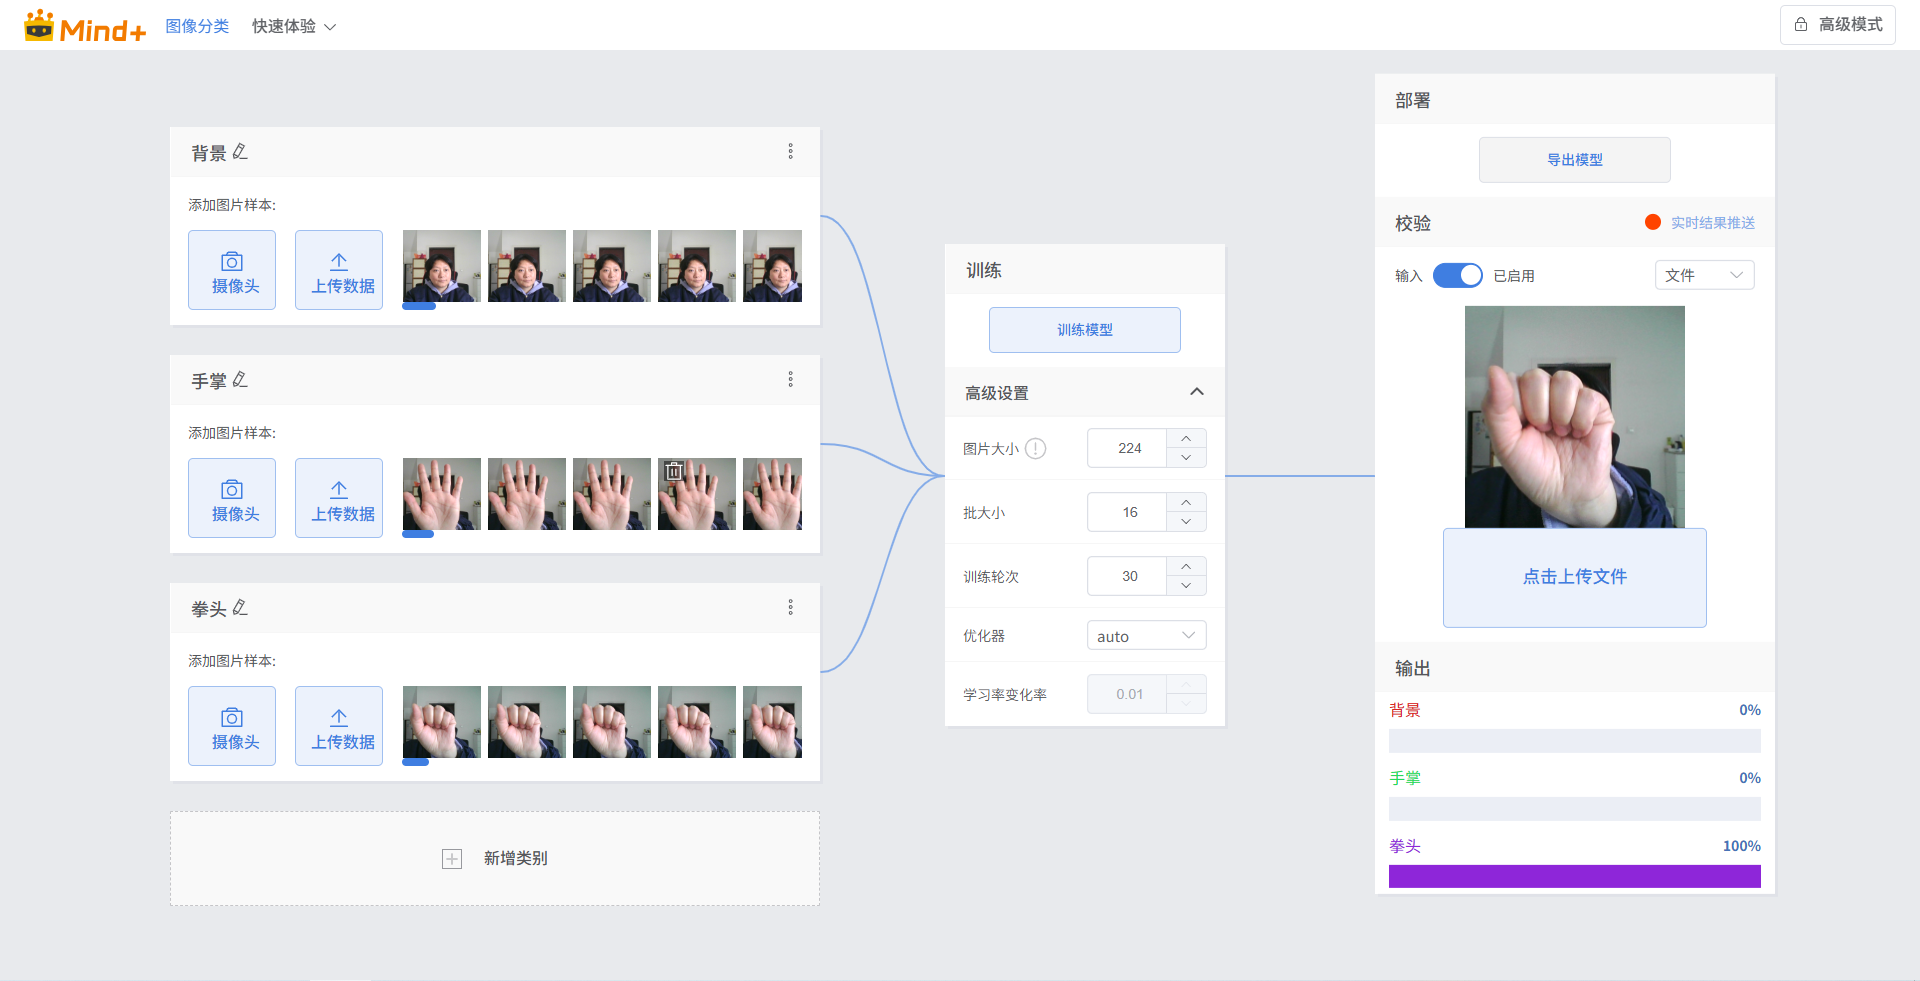The width and height of the screenshot is (1920, 981).
Task: Click the Mind+ logo
Action: (85, 27)
